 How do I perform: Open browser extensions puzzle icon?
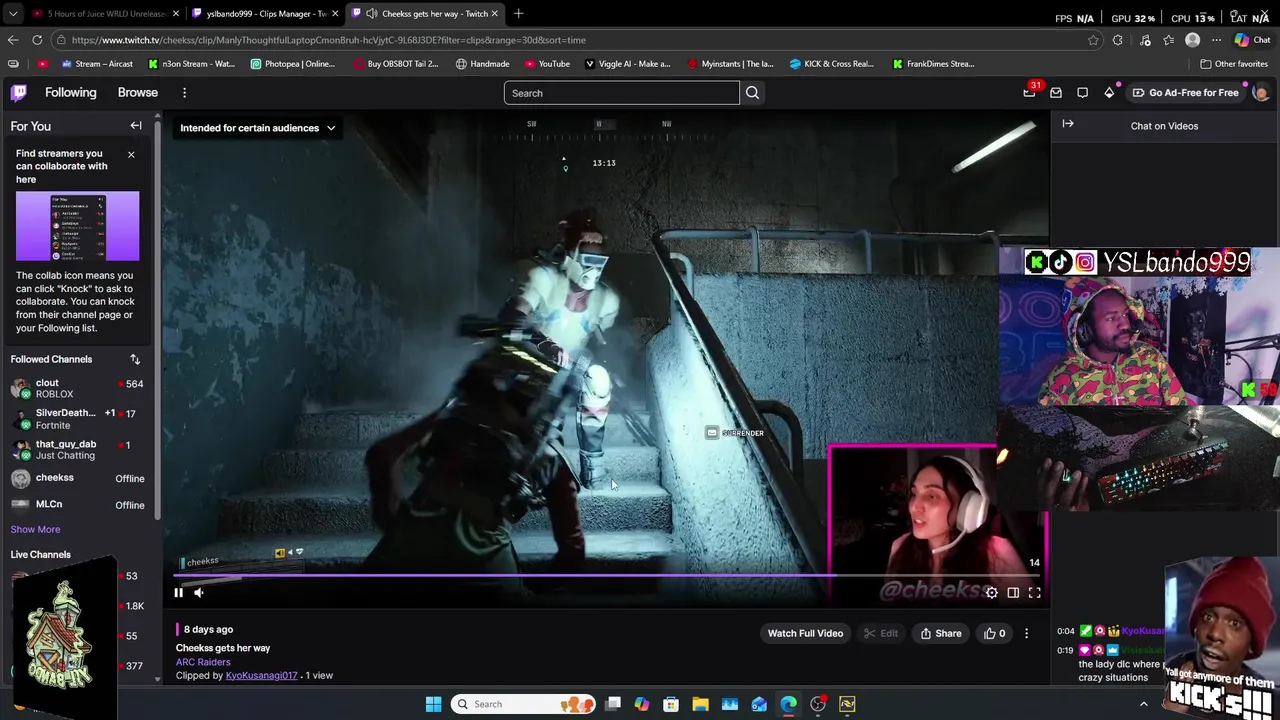(1118, 40)
